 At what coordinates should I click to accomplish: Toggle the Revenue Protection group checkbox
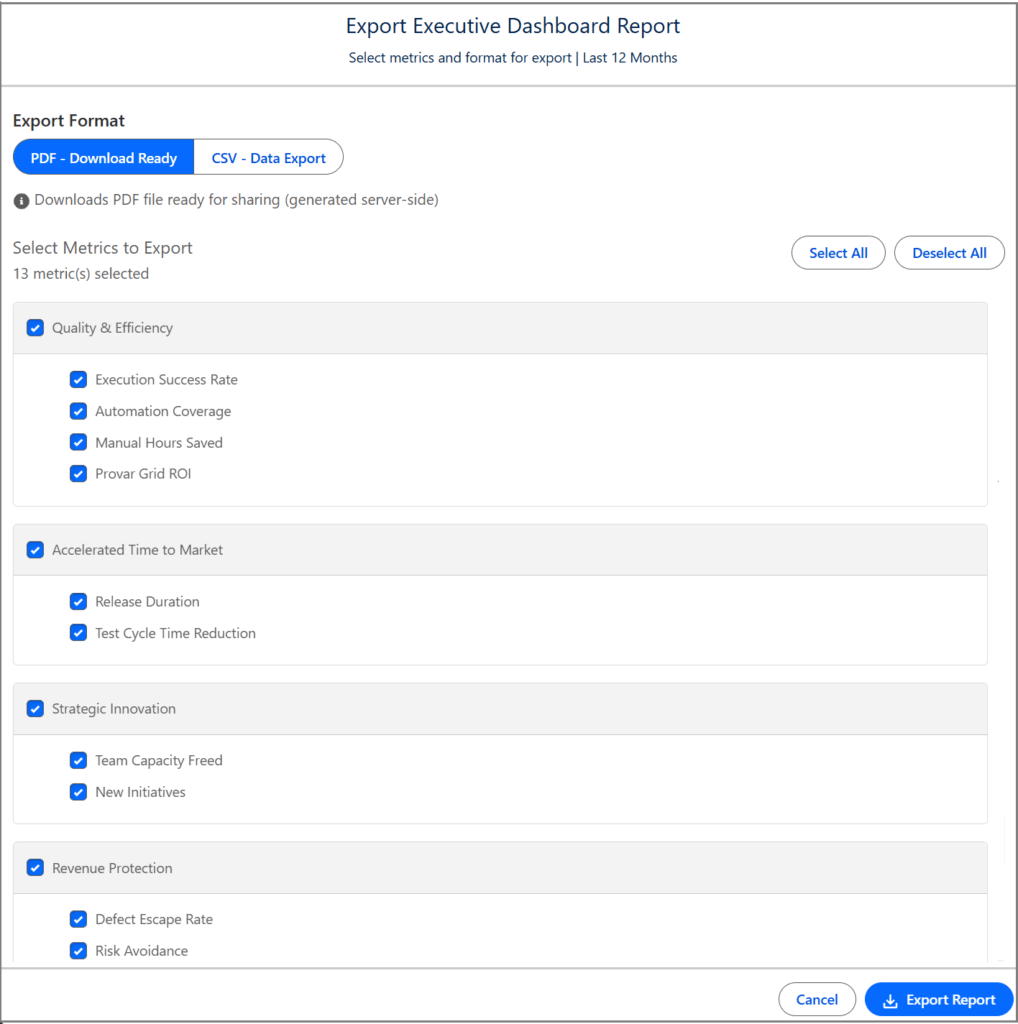(x=35, y=868)
